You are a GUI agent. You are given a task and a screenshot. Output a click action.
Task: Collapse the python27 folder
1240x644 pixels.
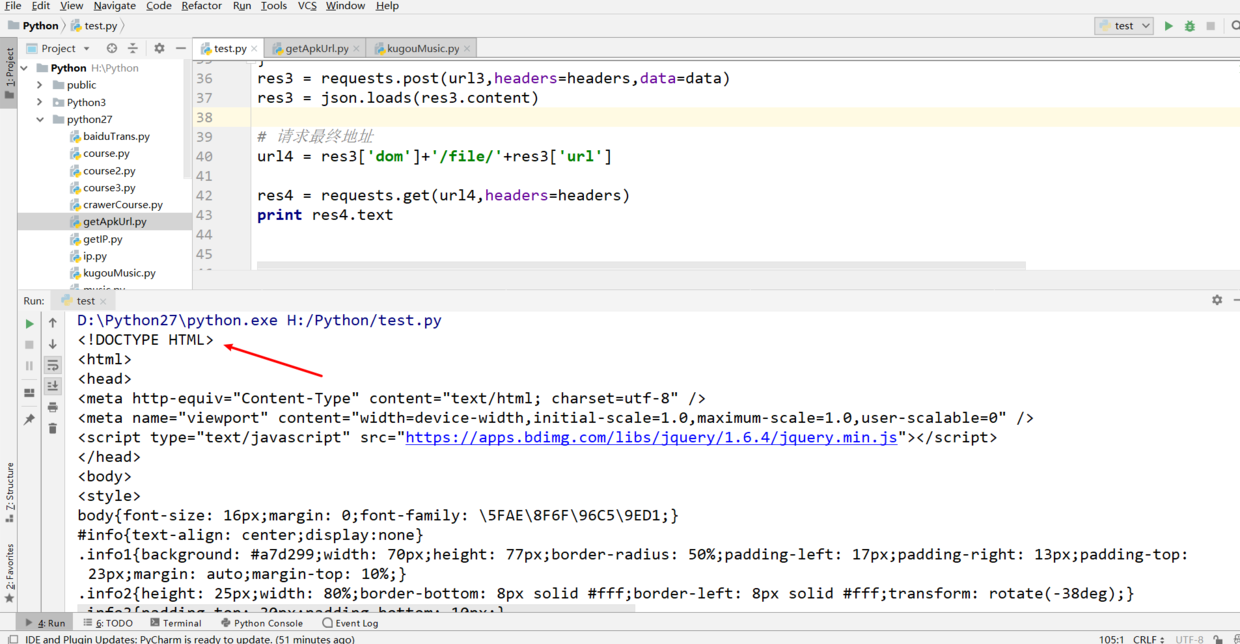point(40,119)
